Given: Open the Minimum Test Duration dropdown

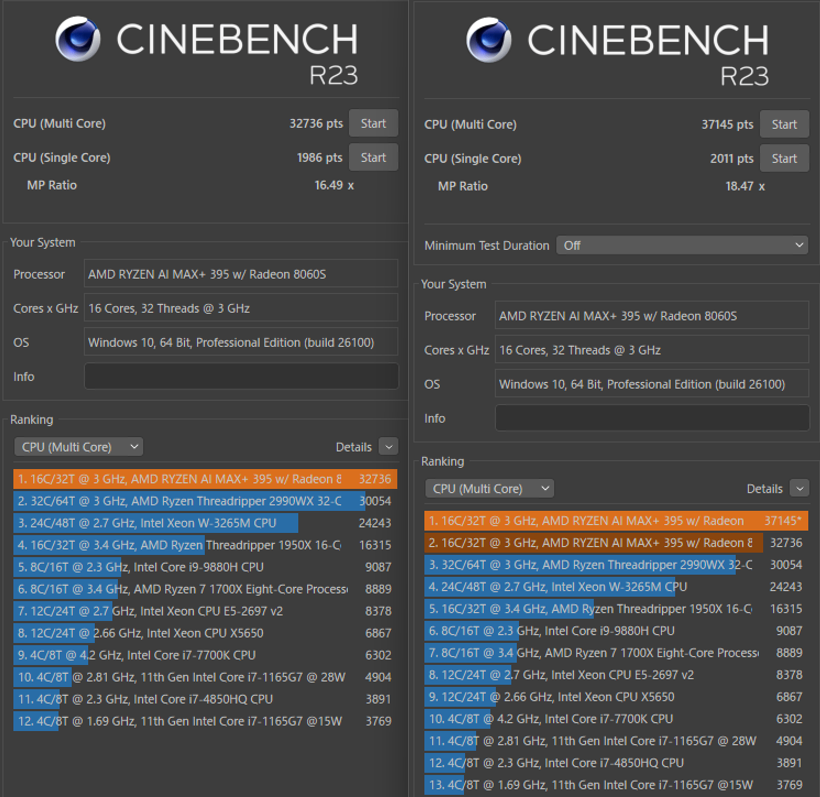Looking at the screenshot, I should (682, 245).
